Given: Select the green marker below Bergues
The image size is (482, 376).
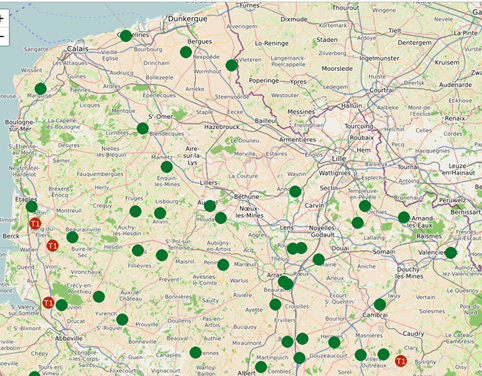Looking at the screenshot, I should coord(186,52).
